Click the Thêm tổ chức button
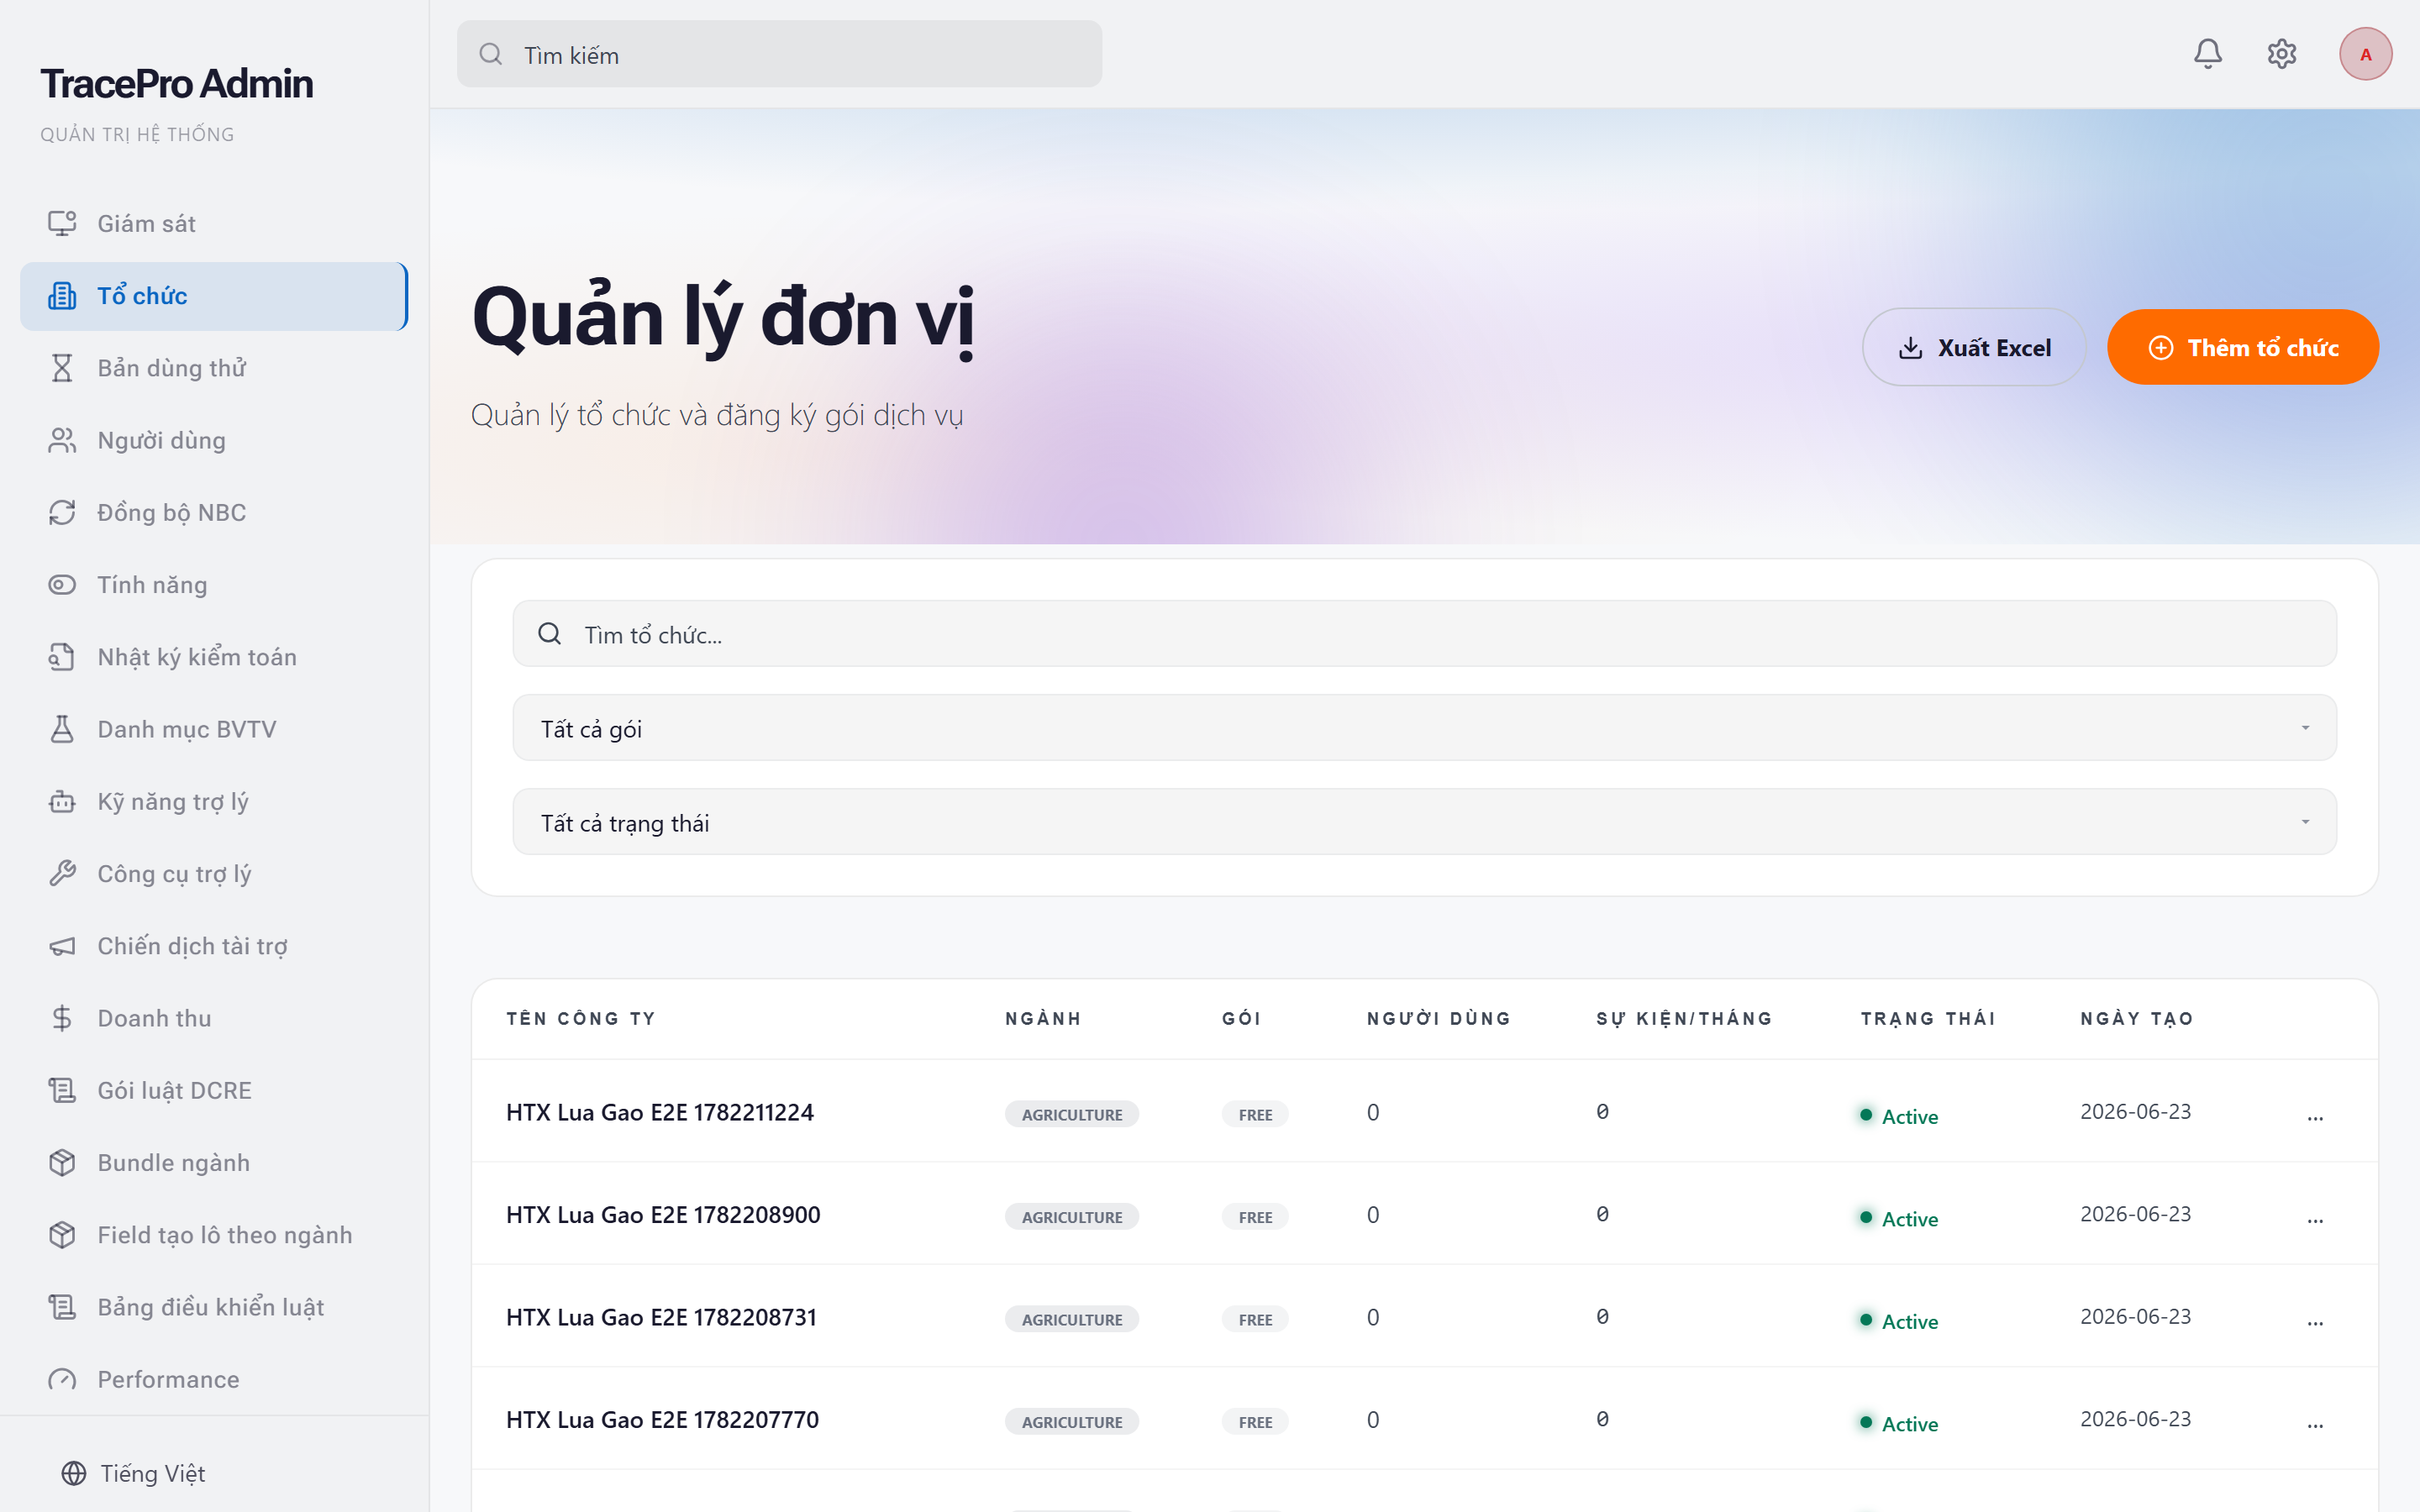Screen dimensions: 2420x1512 (x=2242, y=347)
